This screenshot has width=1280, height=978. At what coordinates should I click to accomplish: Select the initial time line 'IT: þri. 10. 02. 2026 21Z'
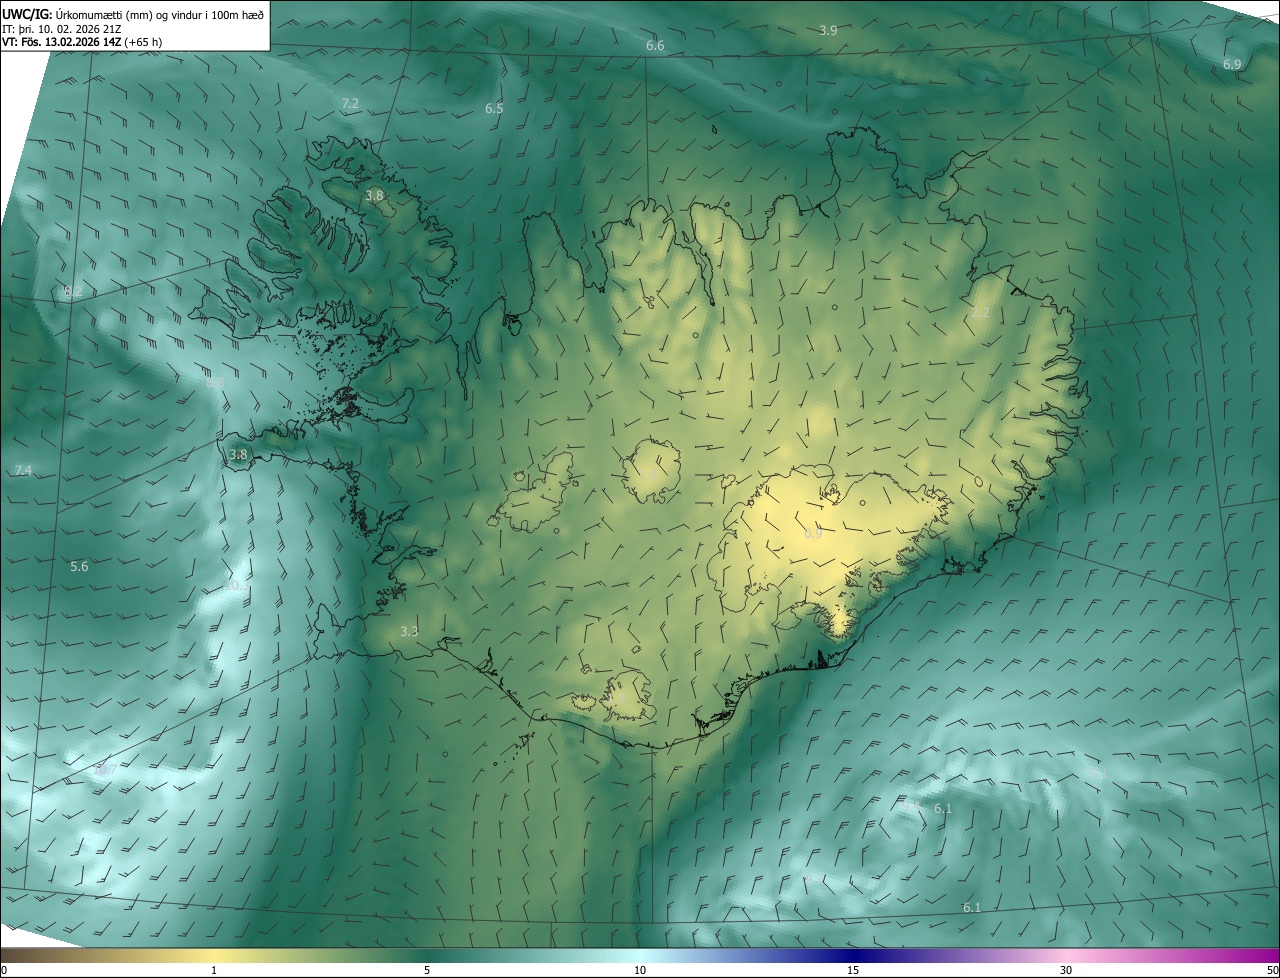point(62,29)
